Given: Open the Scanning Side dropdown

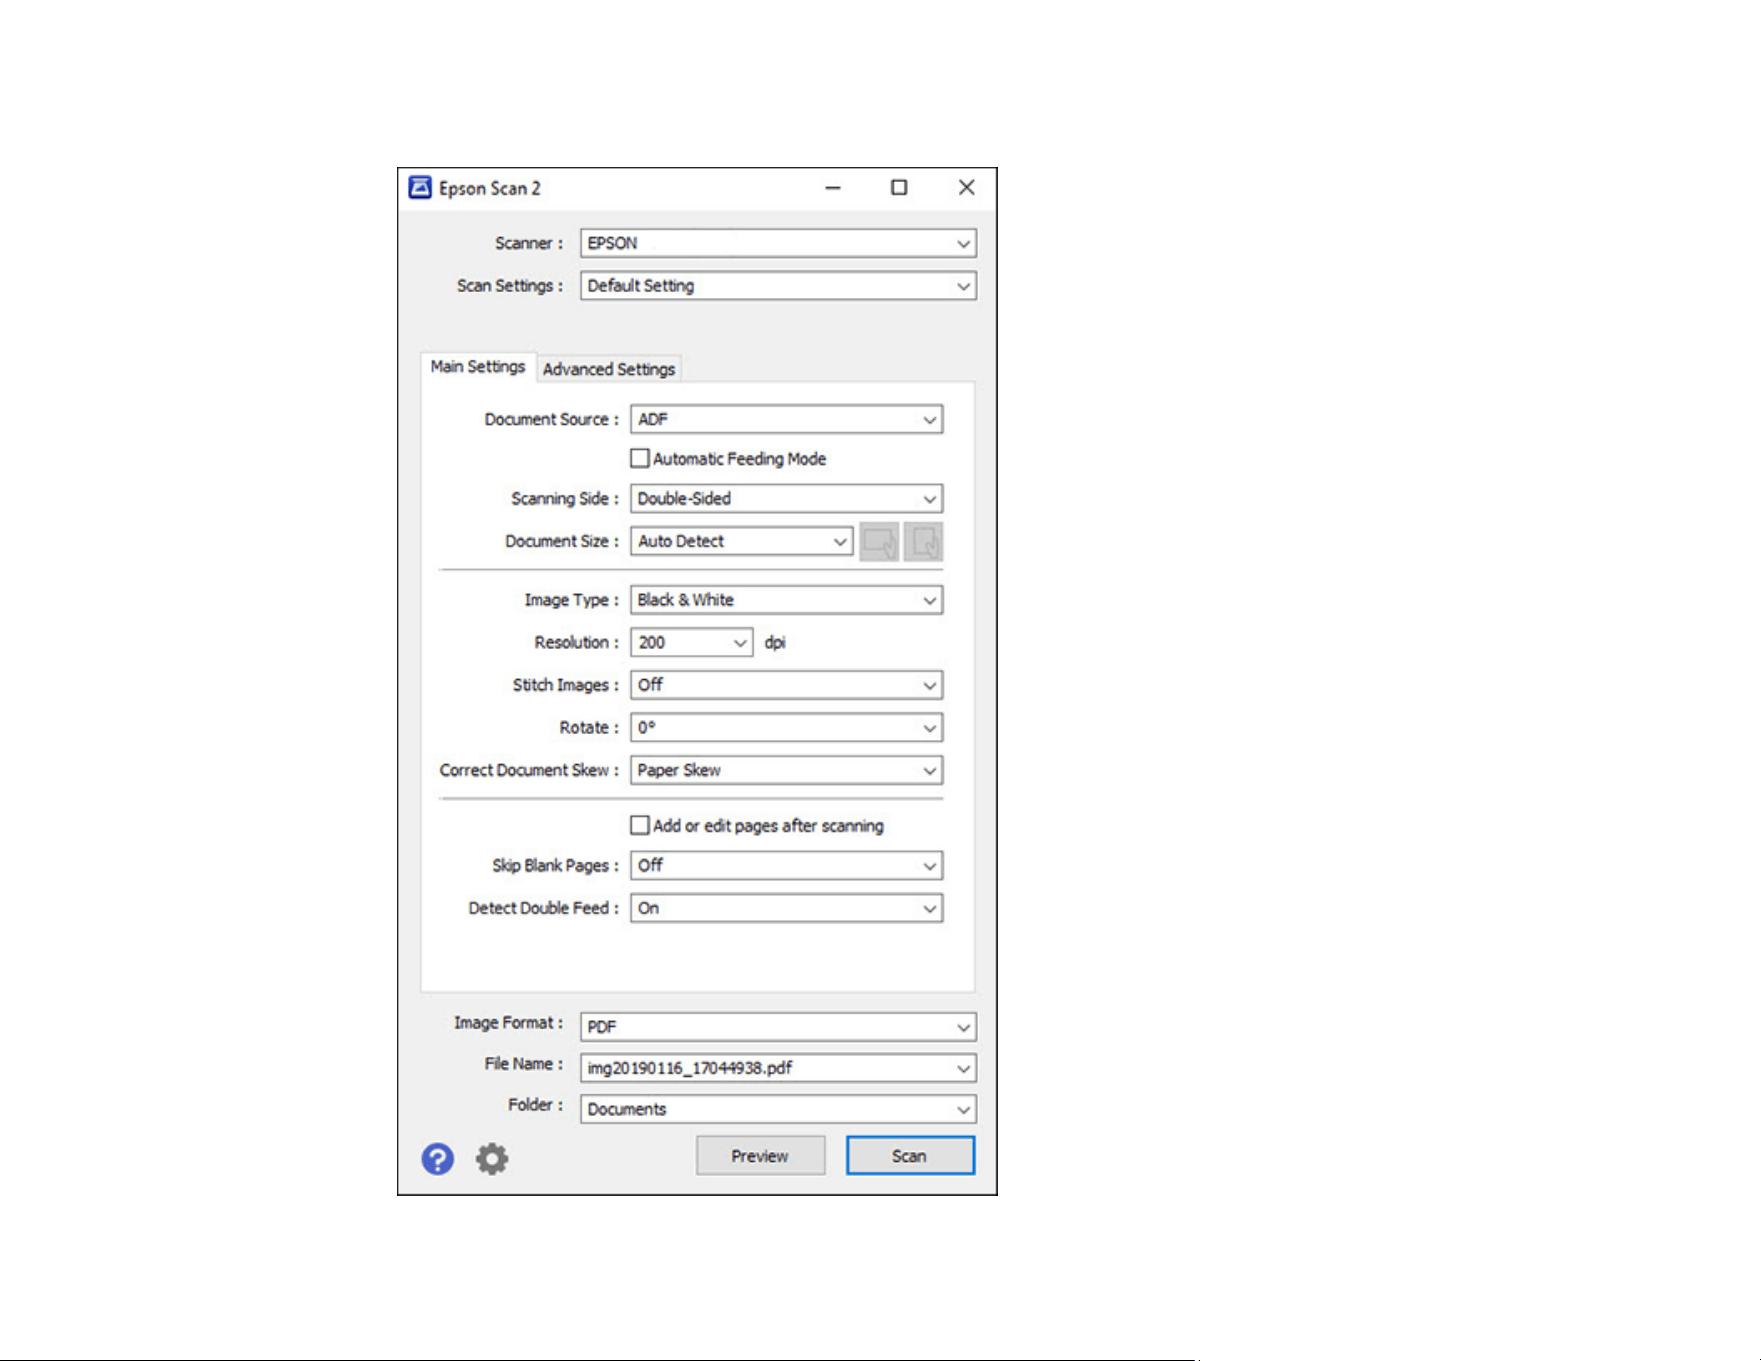Looking at the screenshot, I should tap(786, 498).
